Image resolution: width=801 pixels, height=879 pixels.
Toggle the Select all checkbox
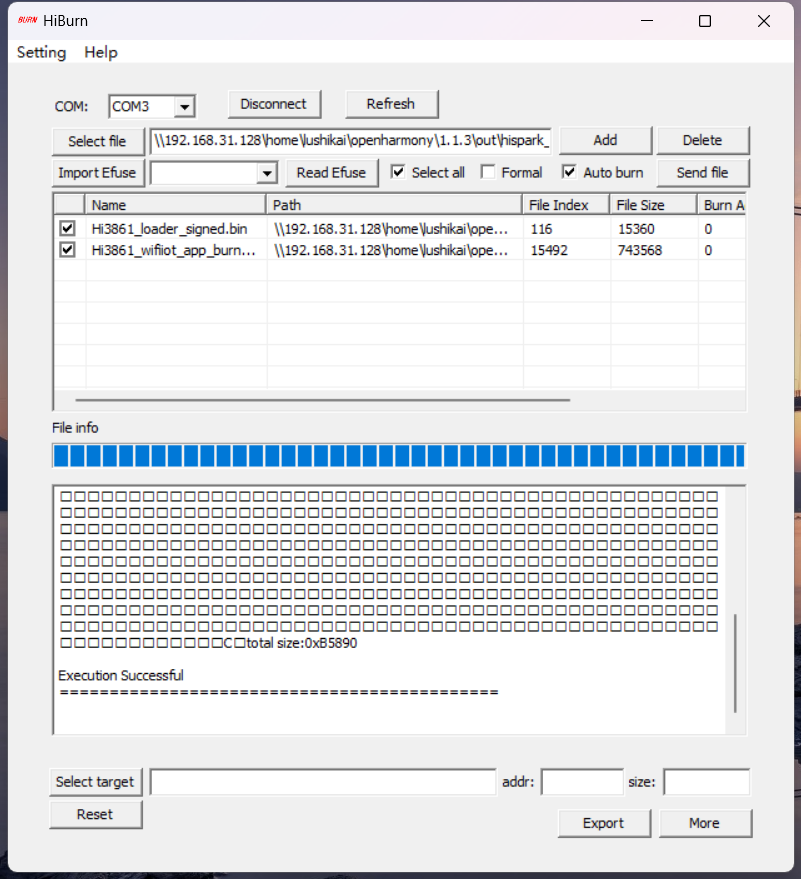pyautogui.click(x=398, y=172)
